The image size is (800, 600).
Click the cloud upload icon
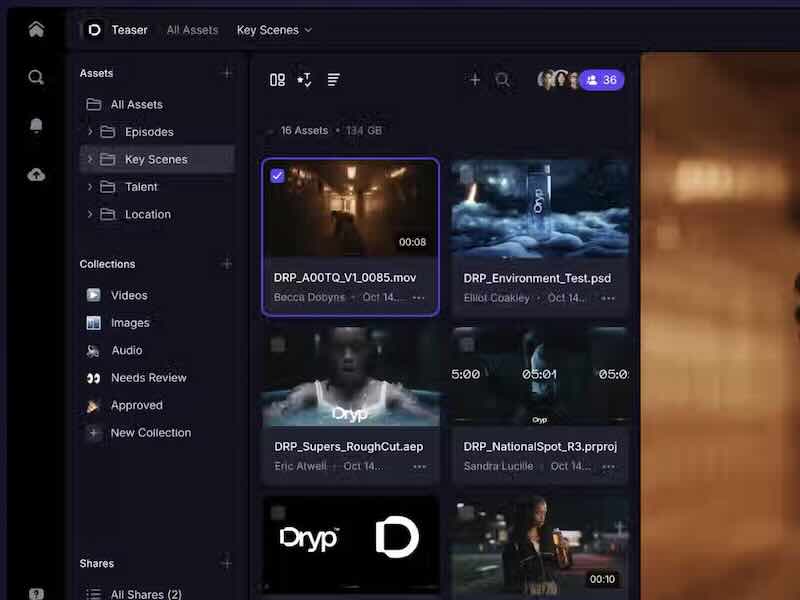tap(36, 175)
